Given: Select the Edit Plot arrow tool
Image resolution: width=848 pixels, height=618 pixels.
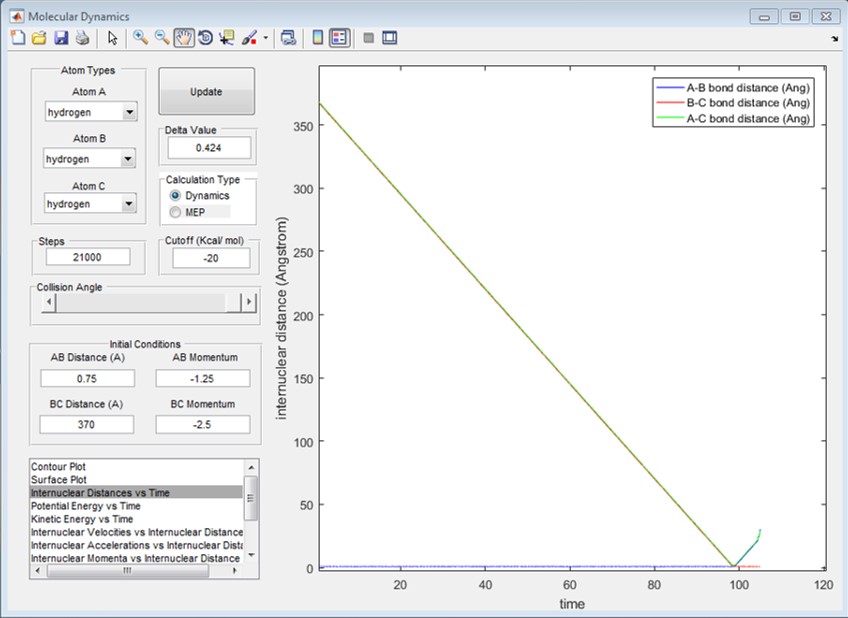Looking at the screenshot, I should [x=112, y=38].
